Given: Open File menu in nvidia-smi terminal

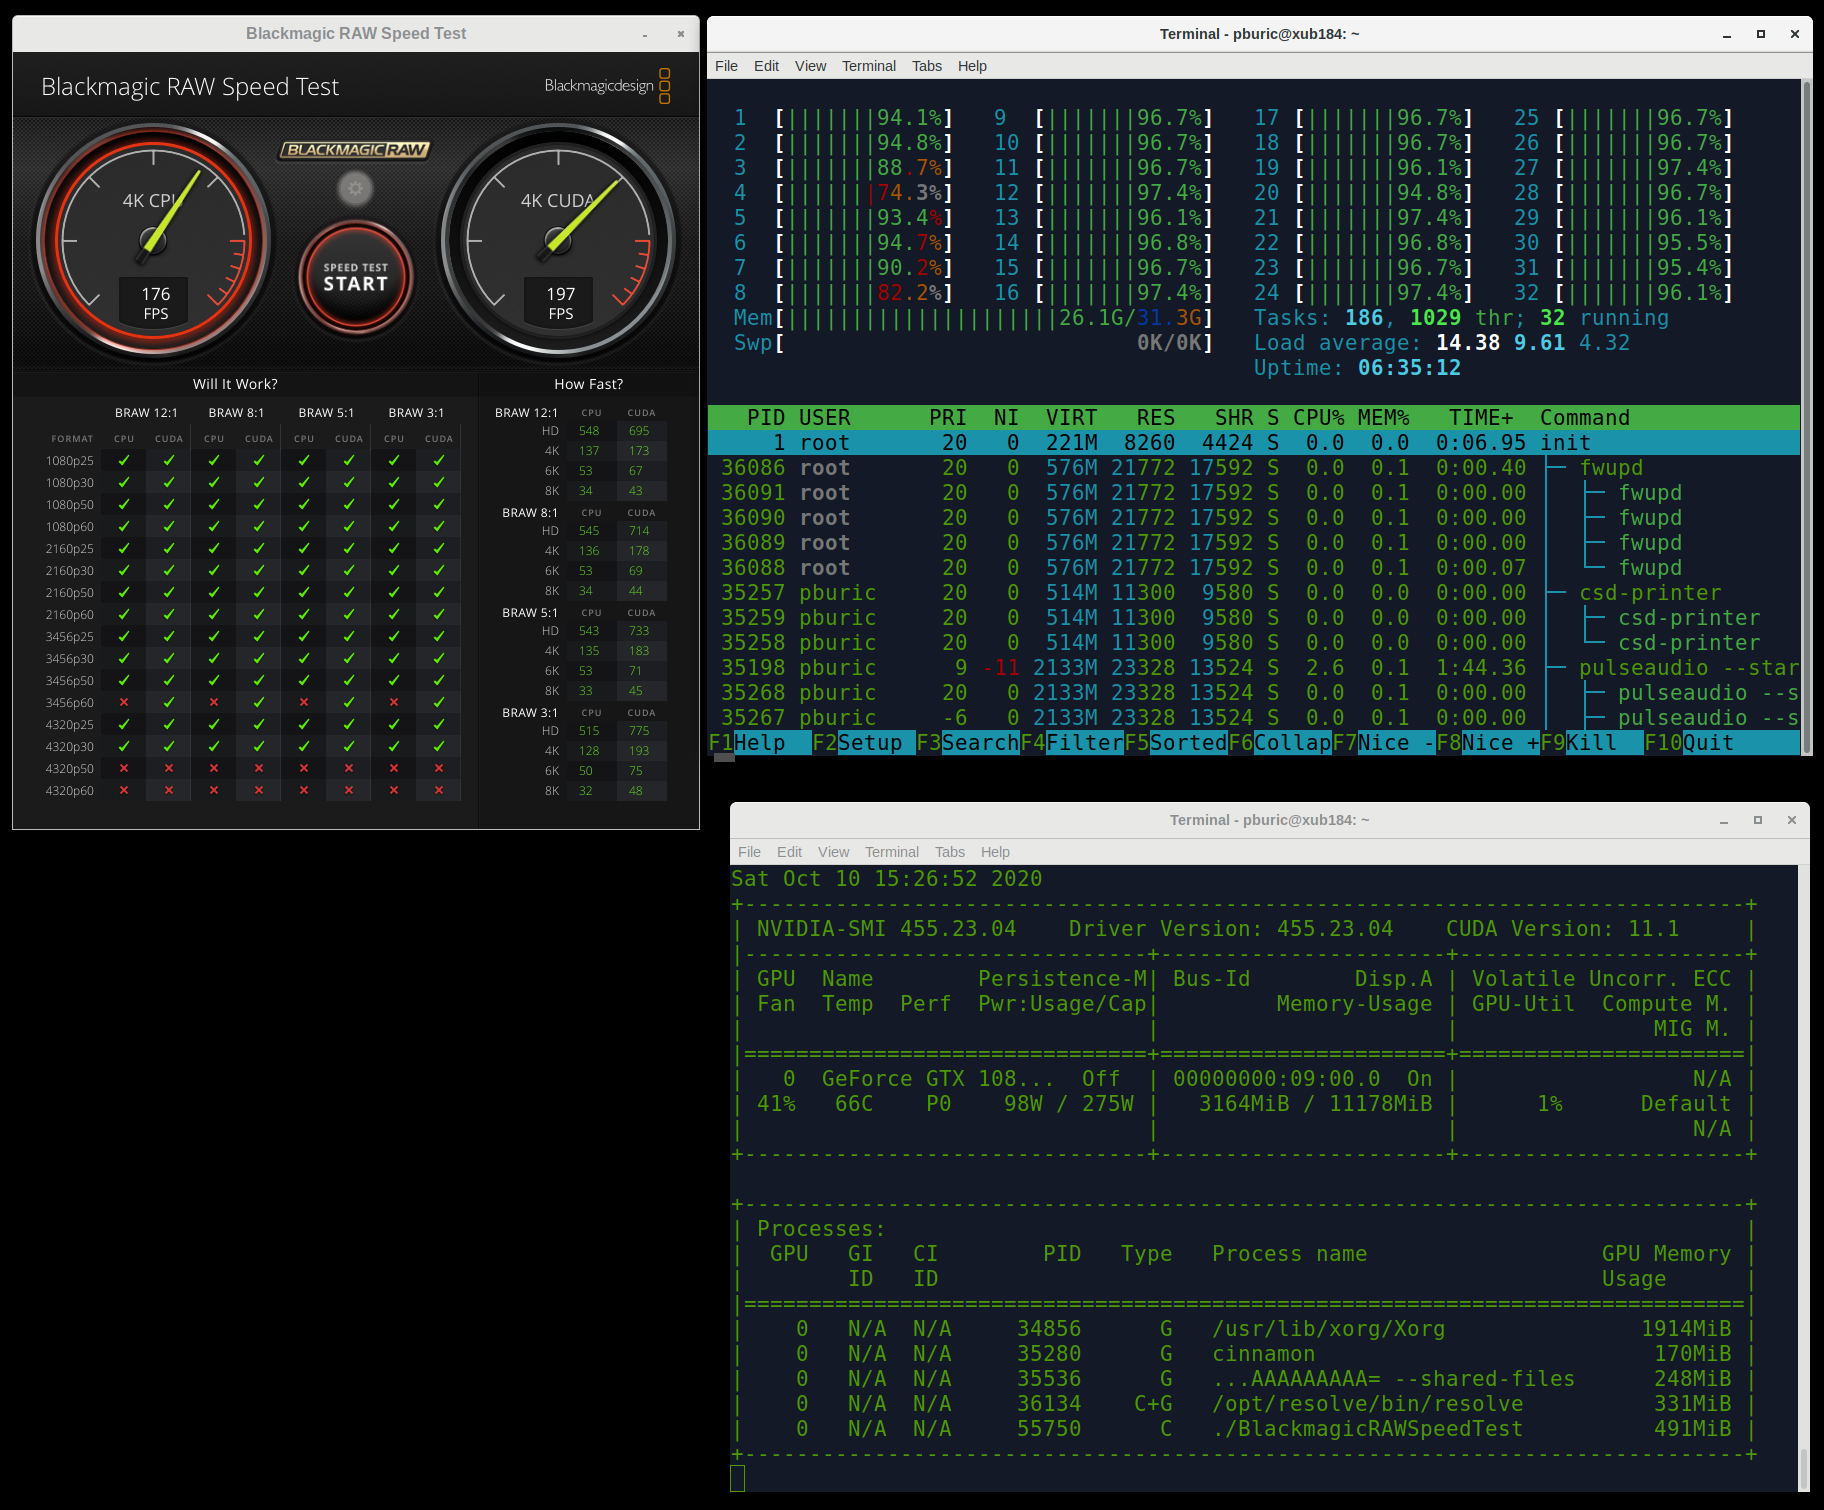Looking at the screenshot, I should (x=749, y=852).
